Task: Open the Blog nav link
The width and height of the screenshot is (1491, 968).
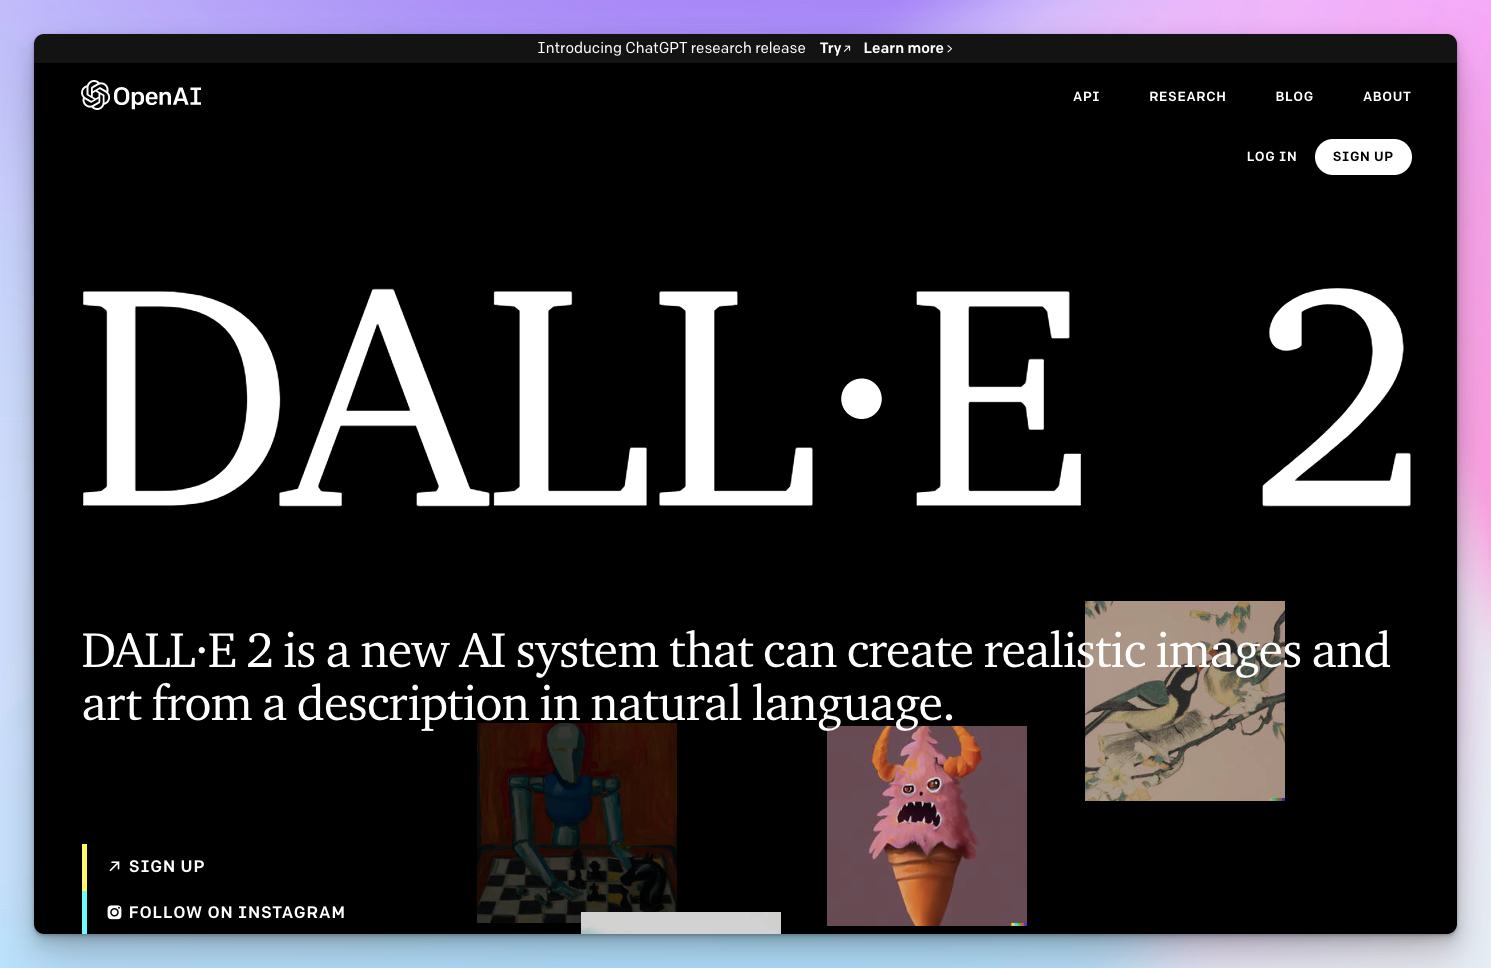Action: (1294, 97)
